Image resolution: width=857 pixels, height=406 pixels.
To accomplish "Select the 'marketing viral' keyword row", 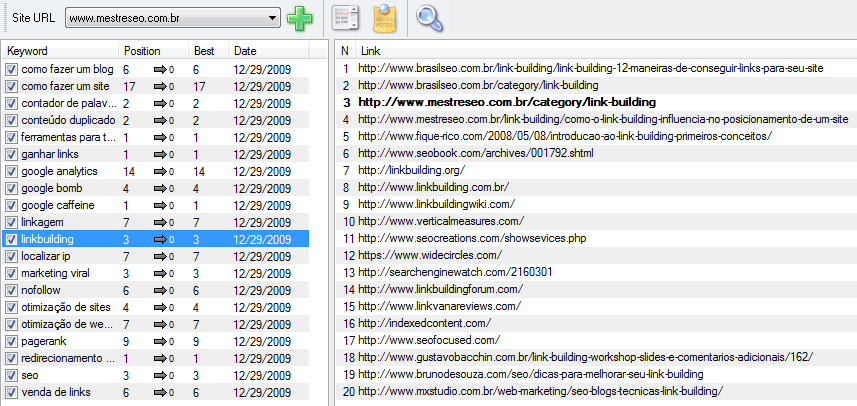I will click(58, 273).
